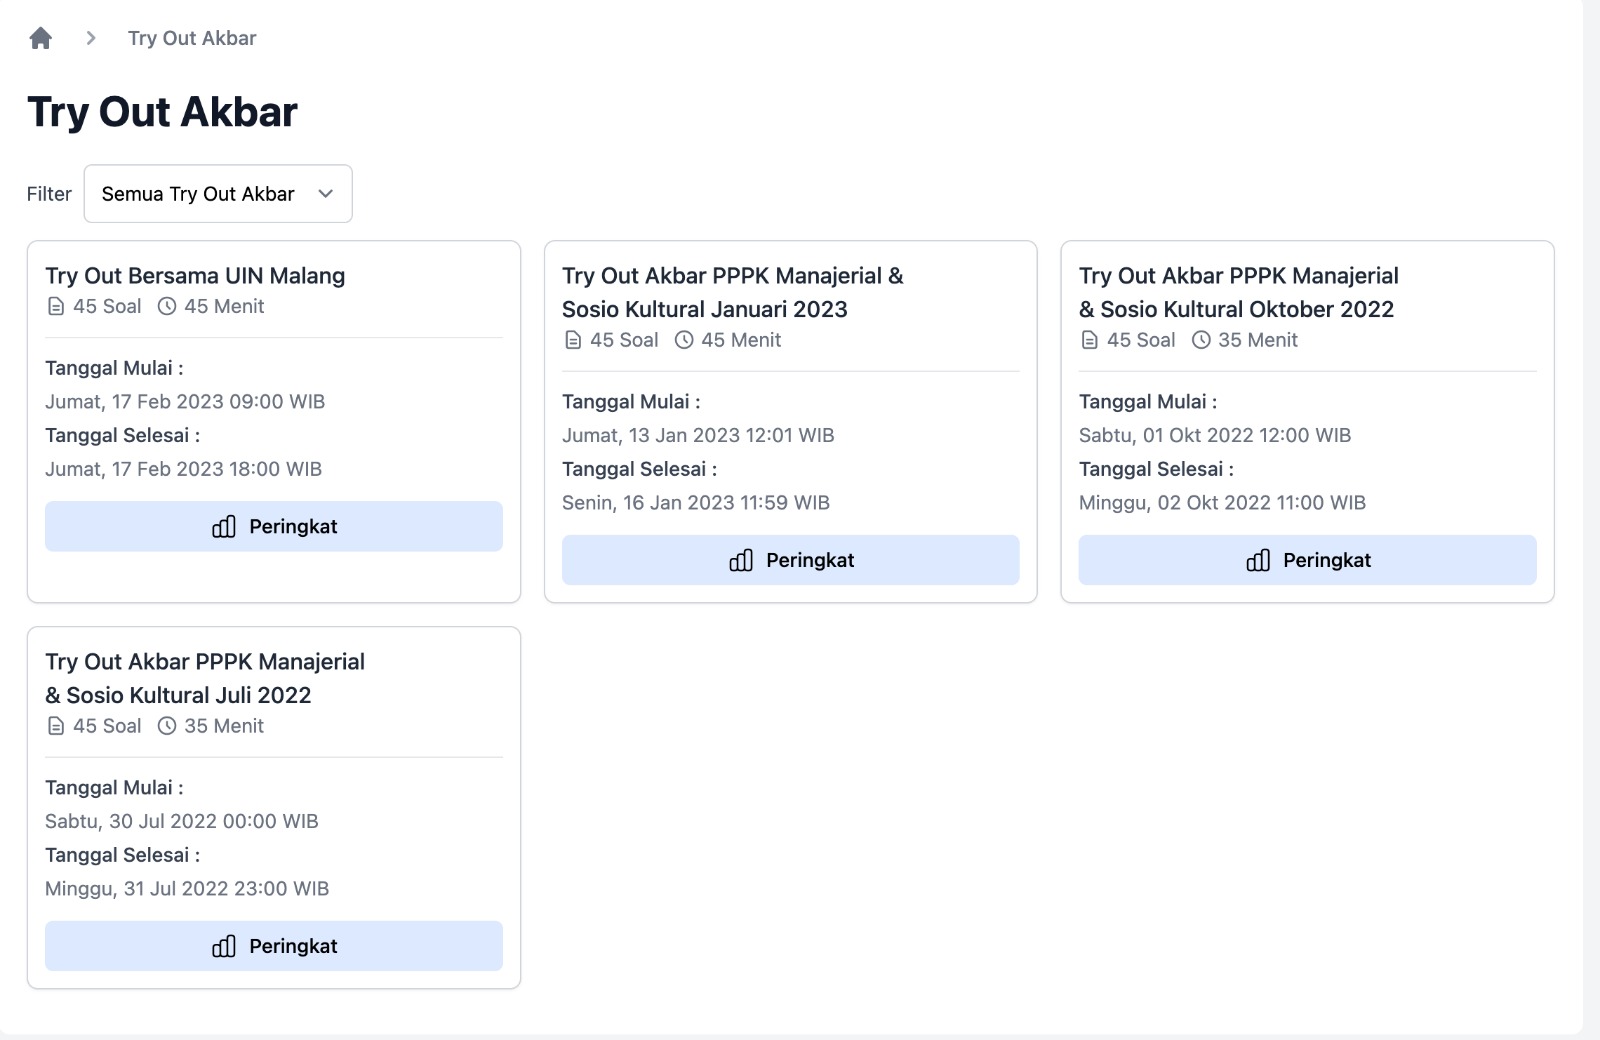This screenshot has height=1040, width=1600.
Task: Click the document icon on the Oktober 2022 card
Action: pos(1090,341)
